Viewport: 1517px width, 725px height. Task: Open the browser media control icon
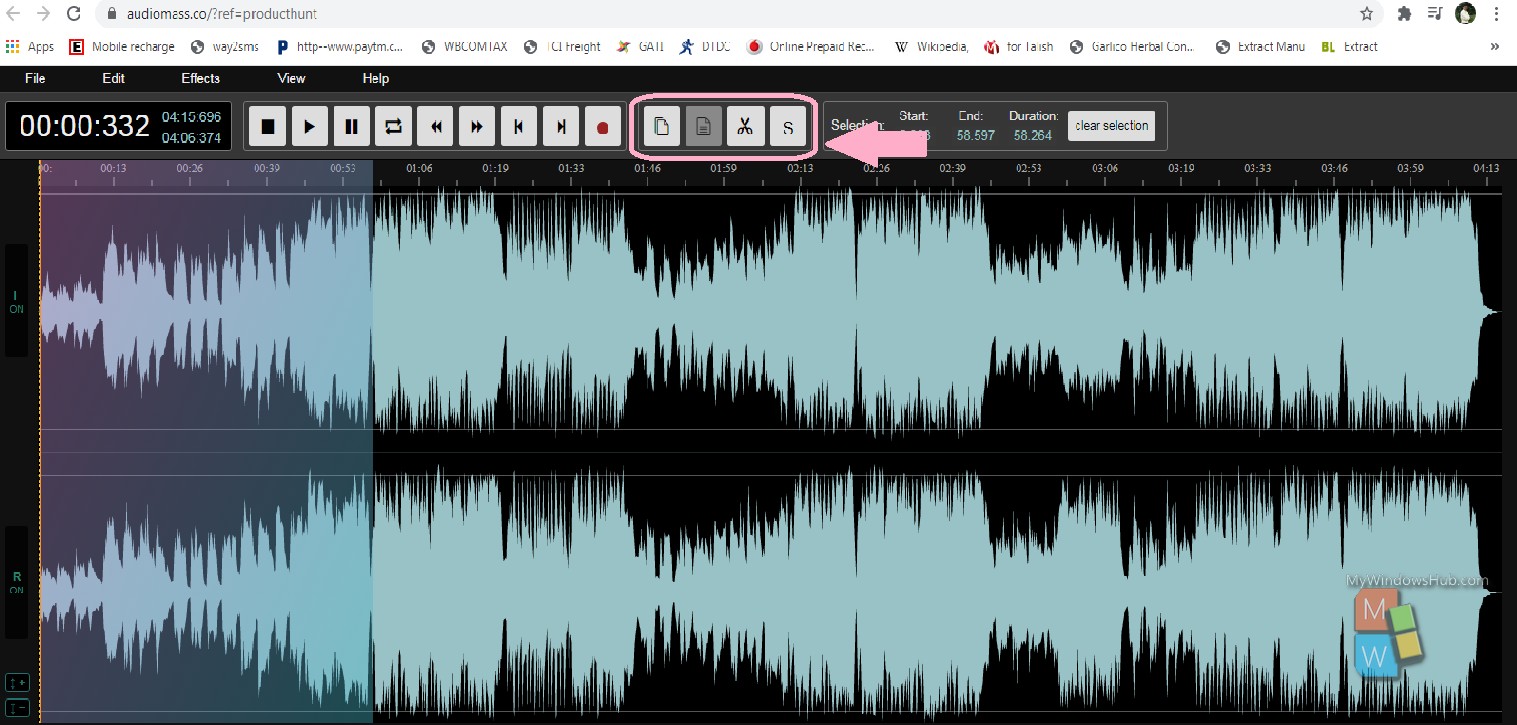pyautogui.click(x=1436, y=14)
